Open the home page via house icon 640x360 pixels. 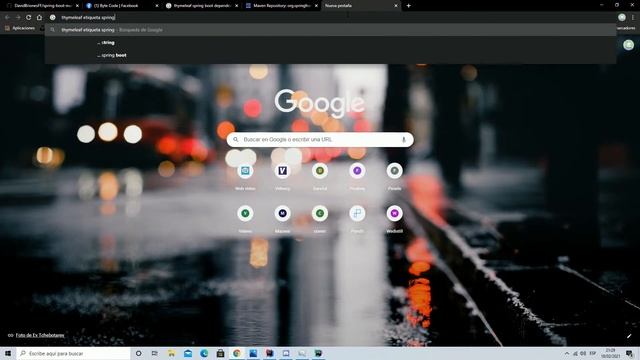[39, 18]
